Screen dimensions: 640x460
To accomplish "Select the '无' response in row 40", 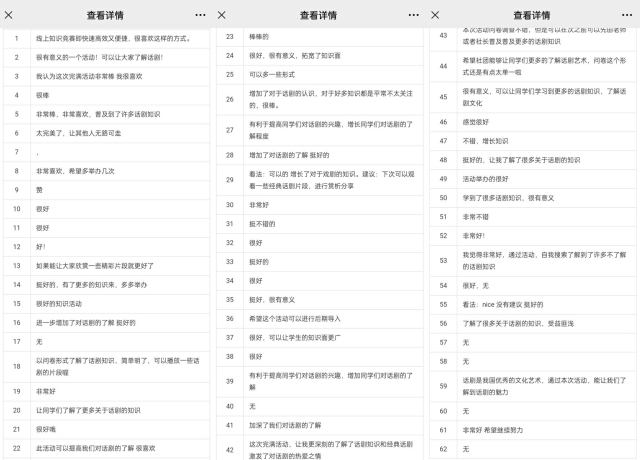I will [252, 406].
